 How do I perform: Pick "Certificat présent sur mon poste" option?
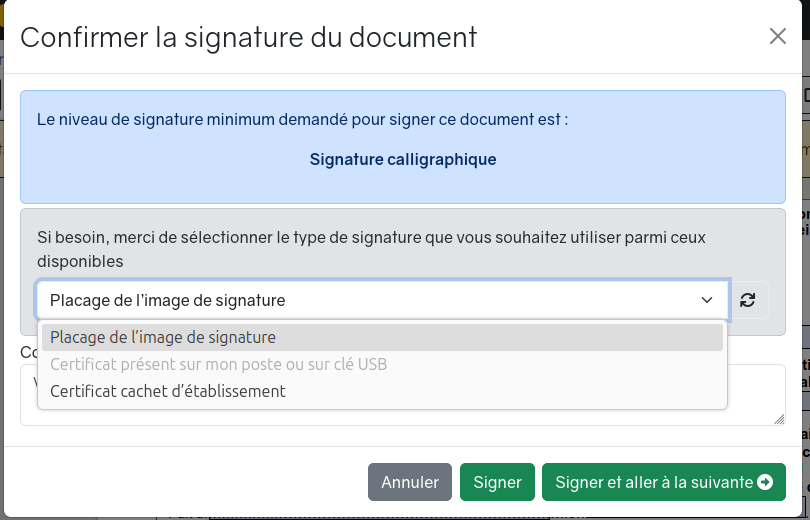[218, 365]
